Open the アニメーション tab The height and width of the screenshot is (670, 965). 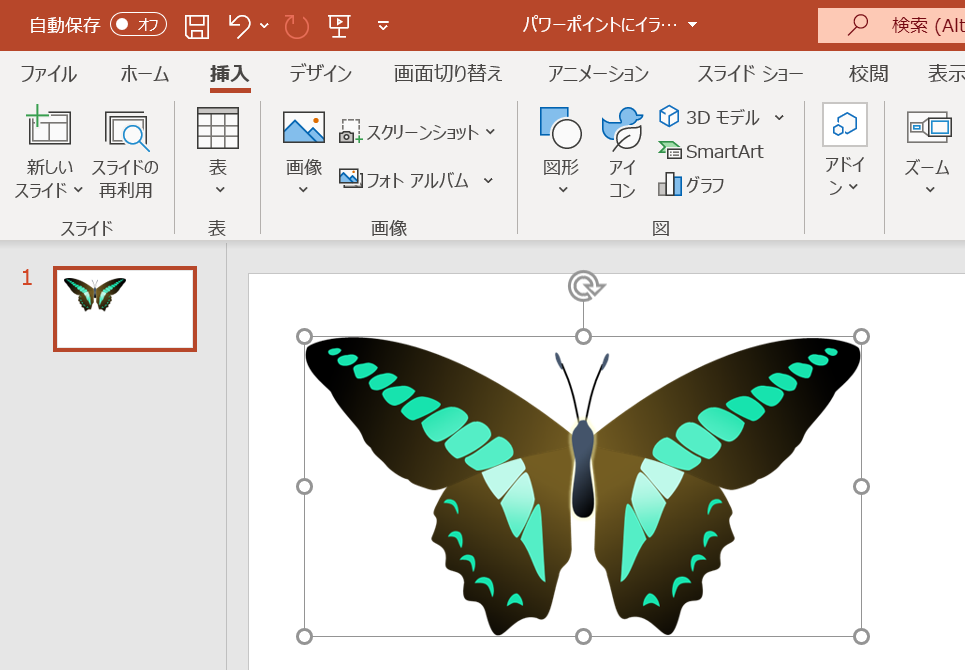pyautogui.click(x=597, y=73)
